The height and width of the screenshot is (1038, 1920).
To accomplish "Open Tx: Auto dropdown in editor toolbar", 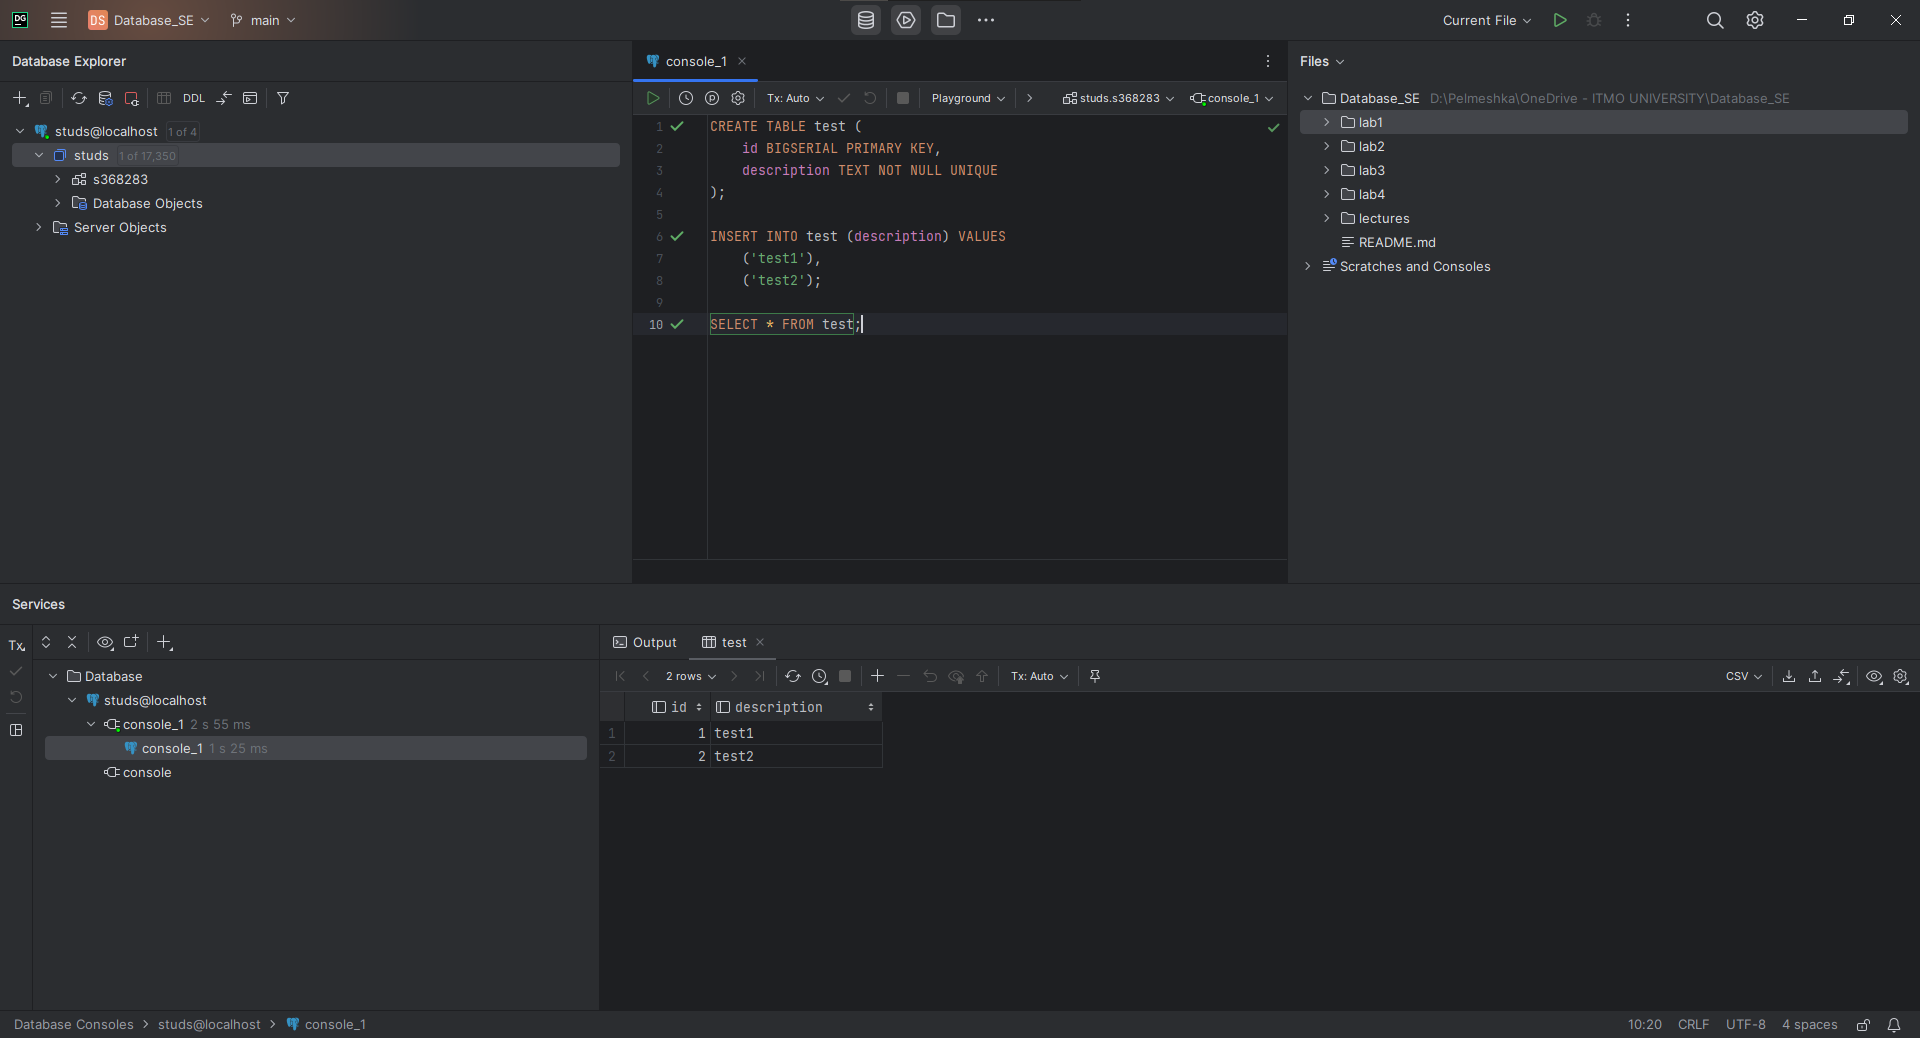I will click(796, 98).
